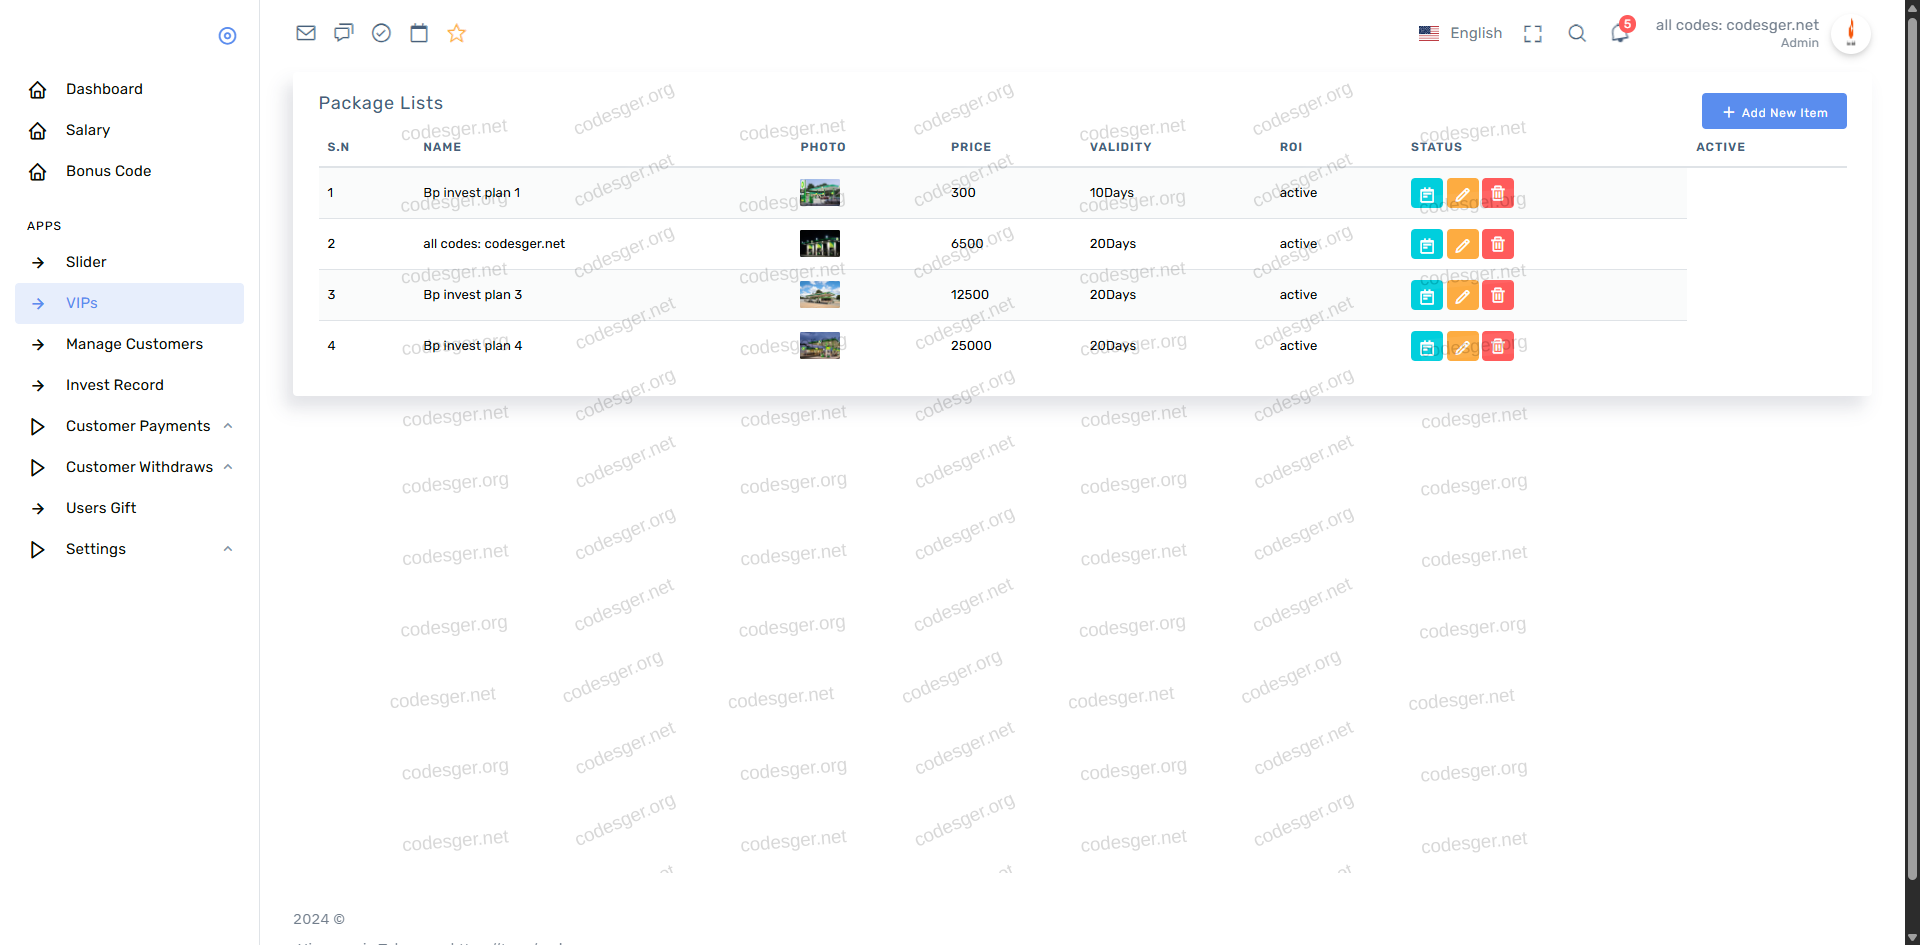Viewport: 1920px width, 945px height.
Task: Open the calendar icon in top bar
Action: coord(419,33)
